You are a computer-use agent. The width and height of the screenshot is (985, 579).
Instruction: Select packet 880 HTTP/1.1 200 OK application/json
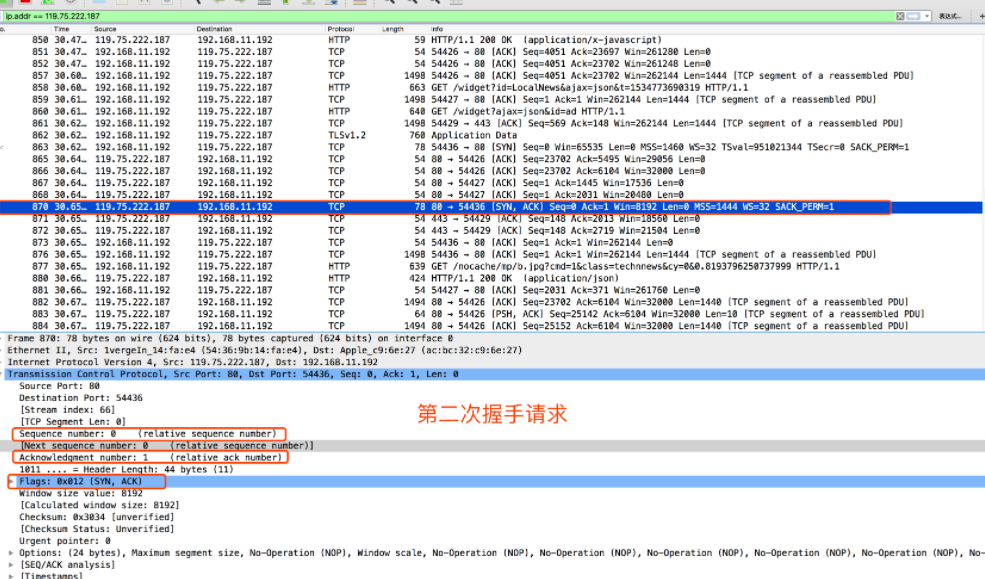(x=492, y=279)
